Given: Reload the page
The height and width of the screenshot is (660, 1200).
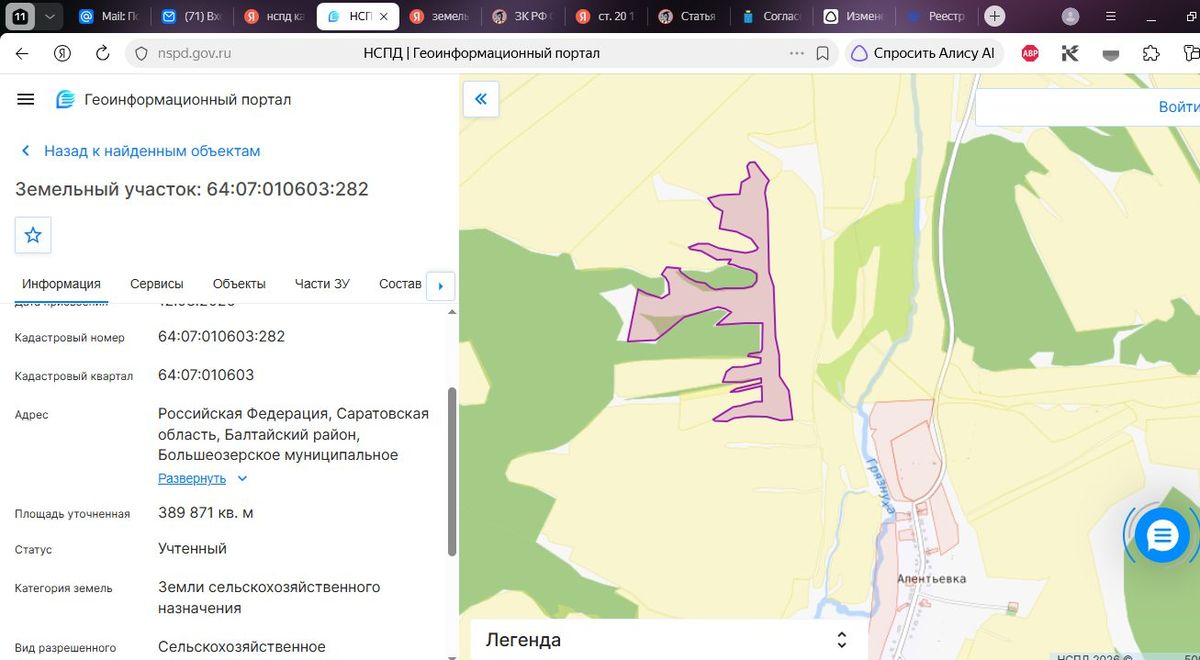Looking at the screenshot, I should [102, 53].
